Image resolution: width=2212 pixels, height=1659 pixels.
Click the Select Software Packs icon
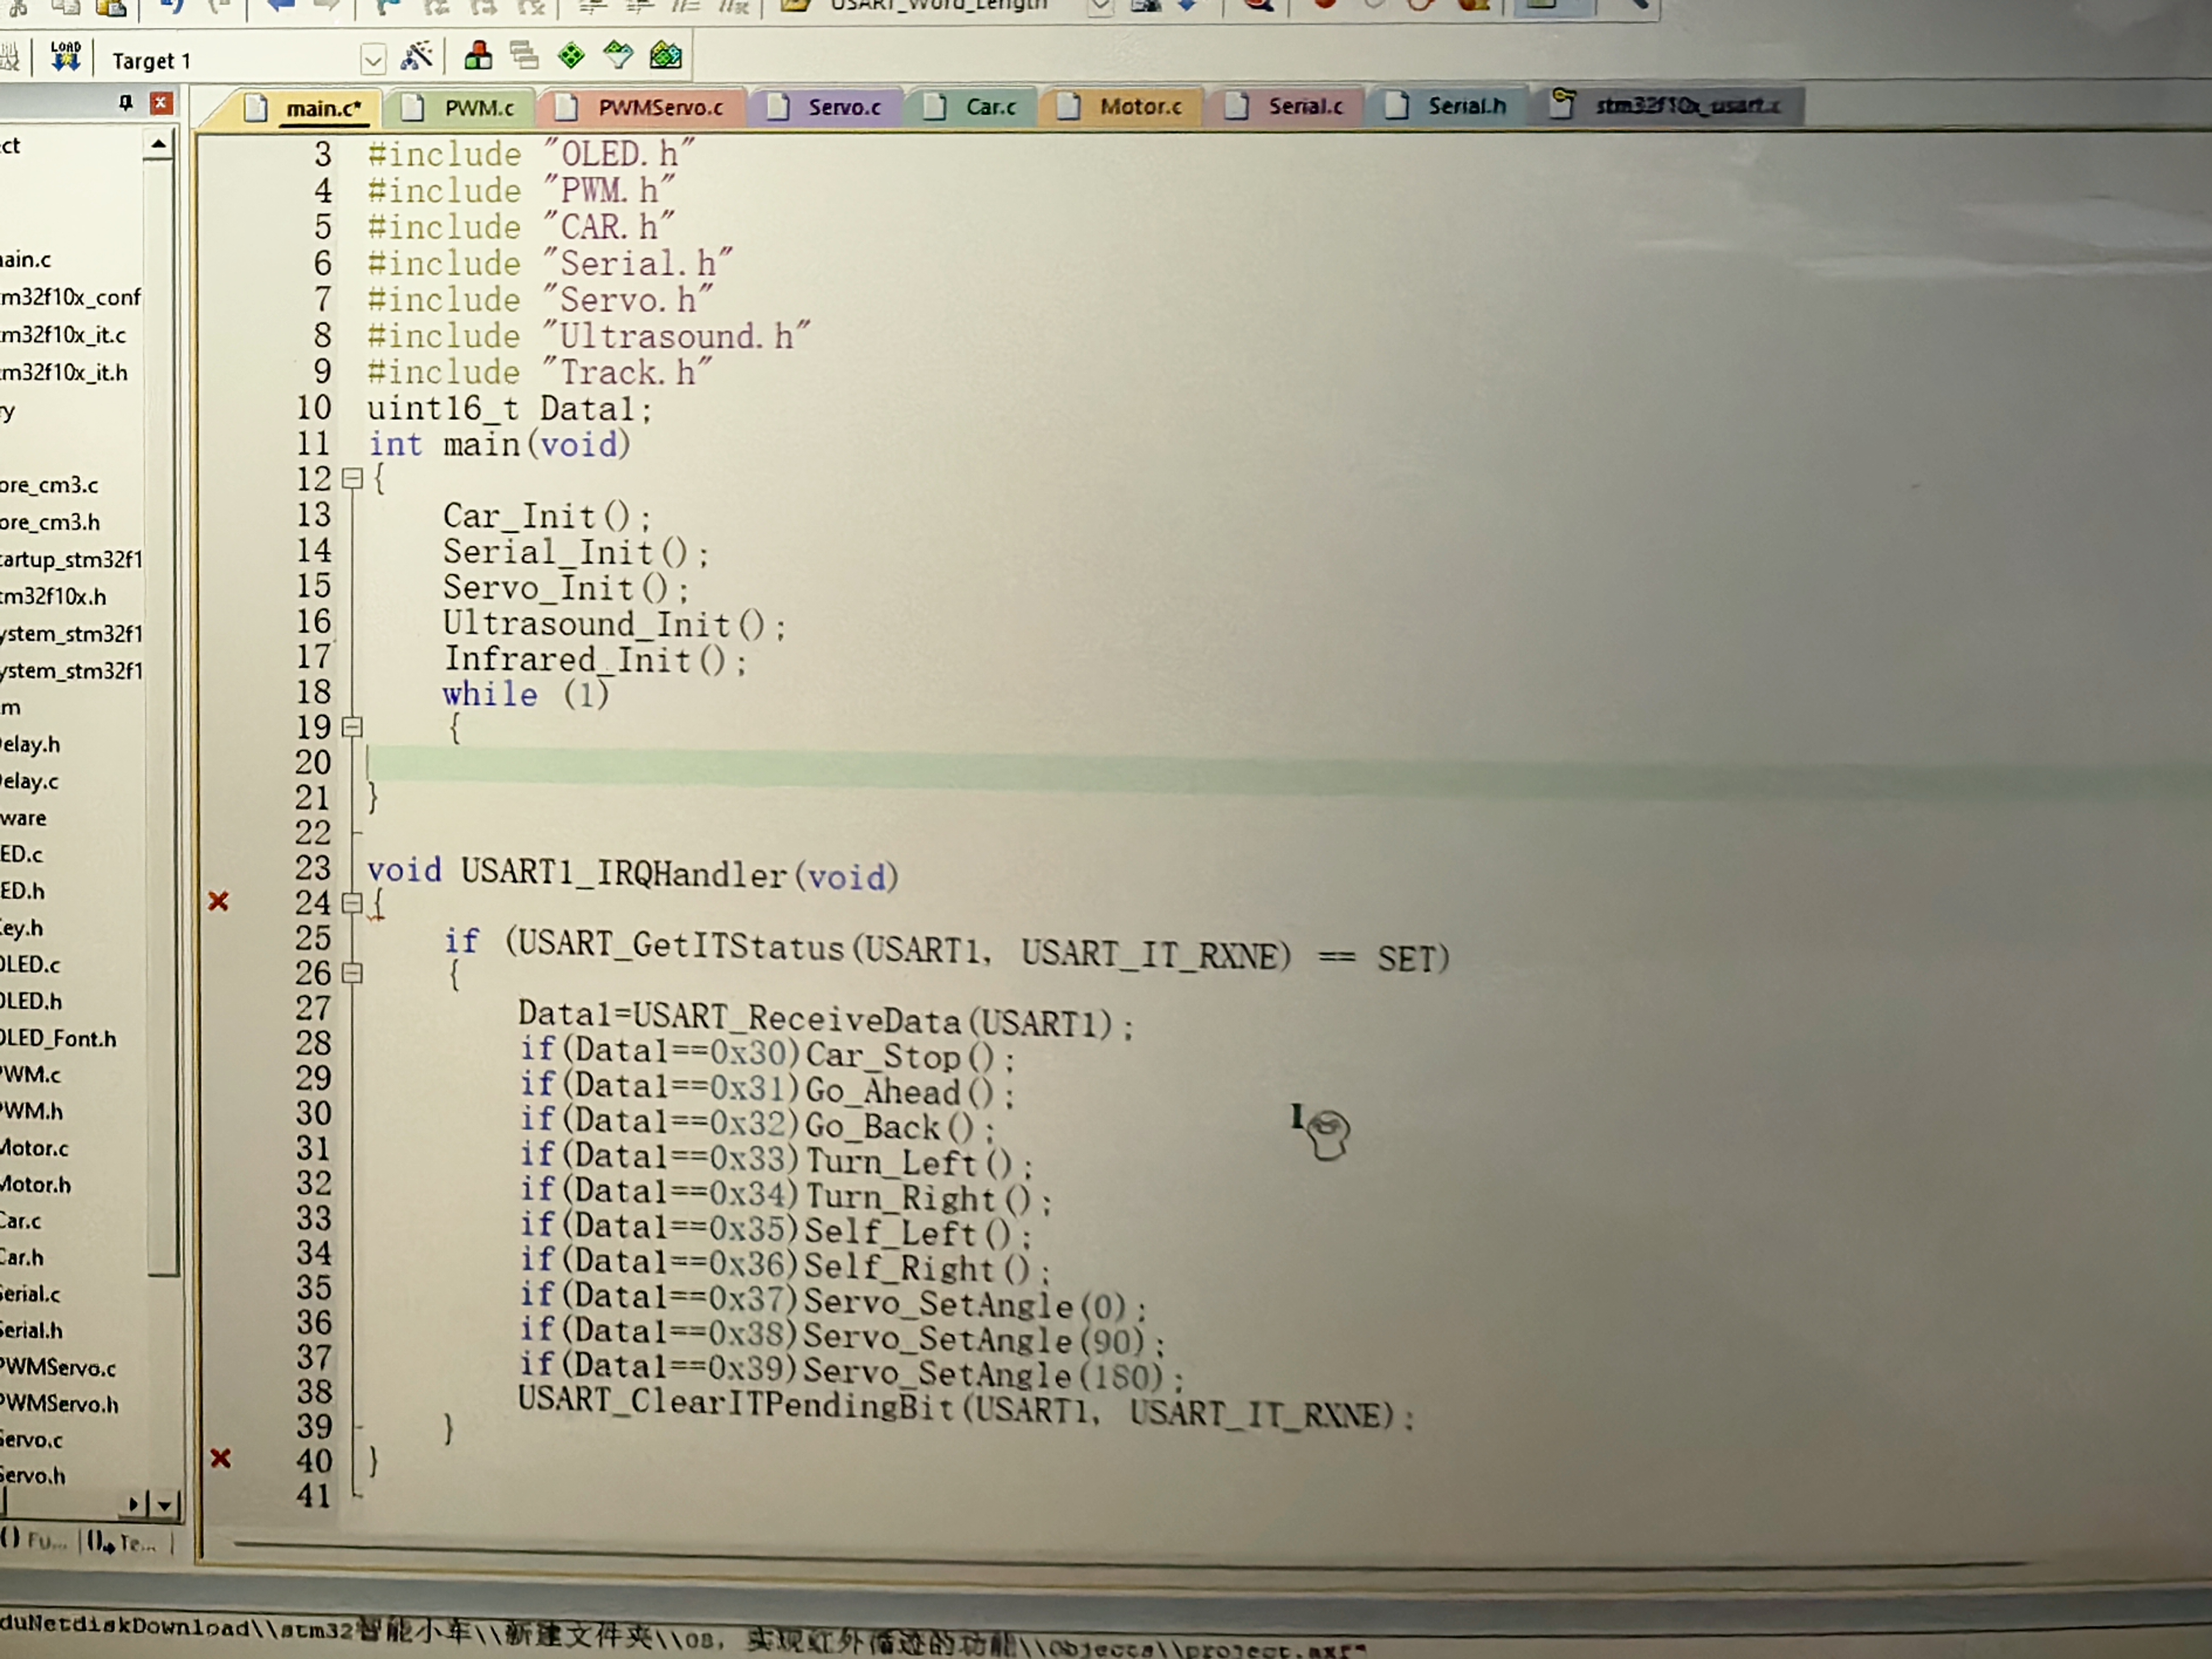pos(618,55)
